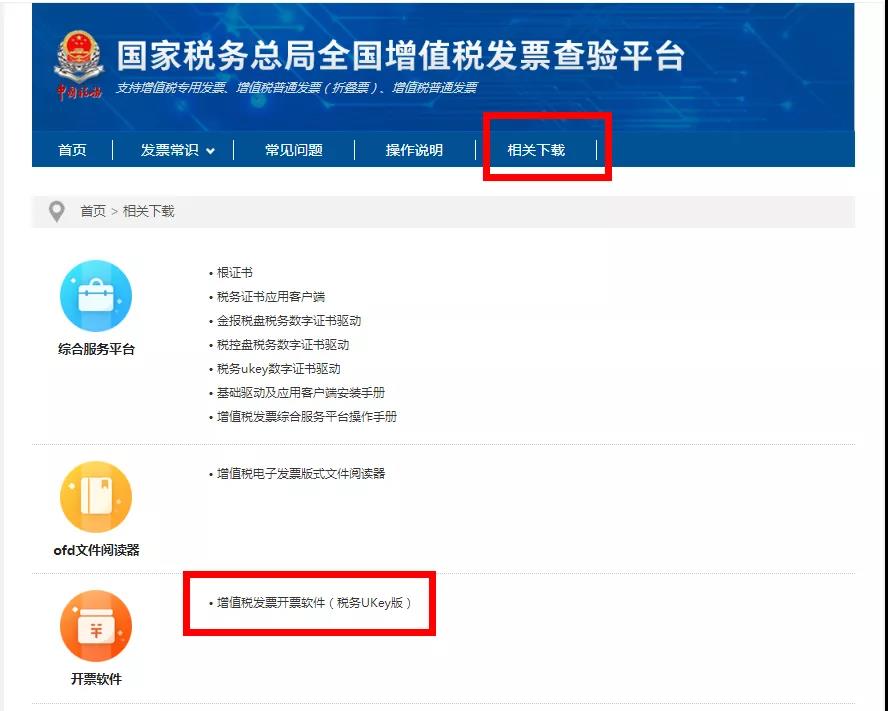Screen dimensions: 888x711
Task: Open the 开票软件 invoice icon
Action: tap(96, 625)
